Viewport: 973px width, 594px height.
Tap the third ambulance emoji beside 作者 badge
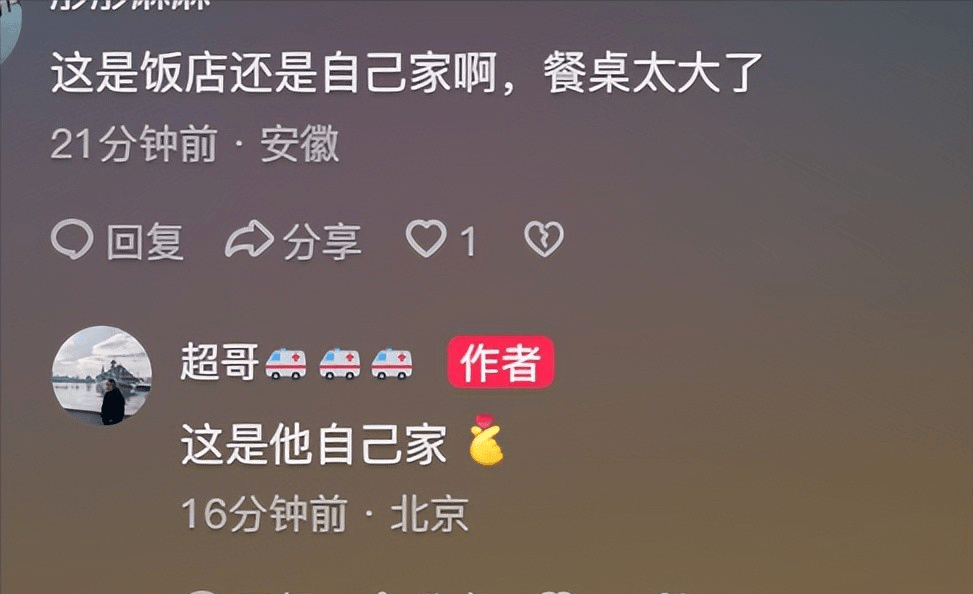pyautogui.click(x=392, y=363)
